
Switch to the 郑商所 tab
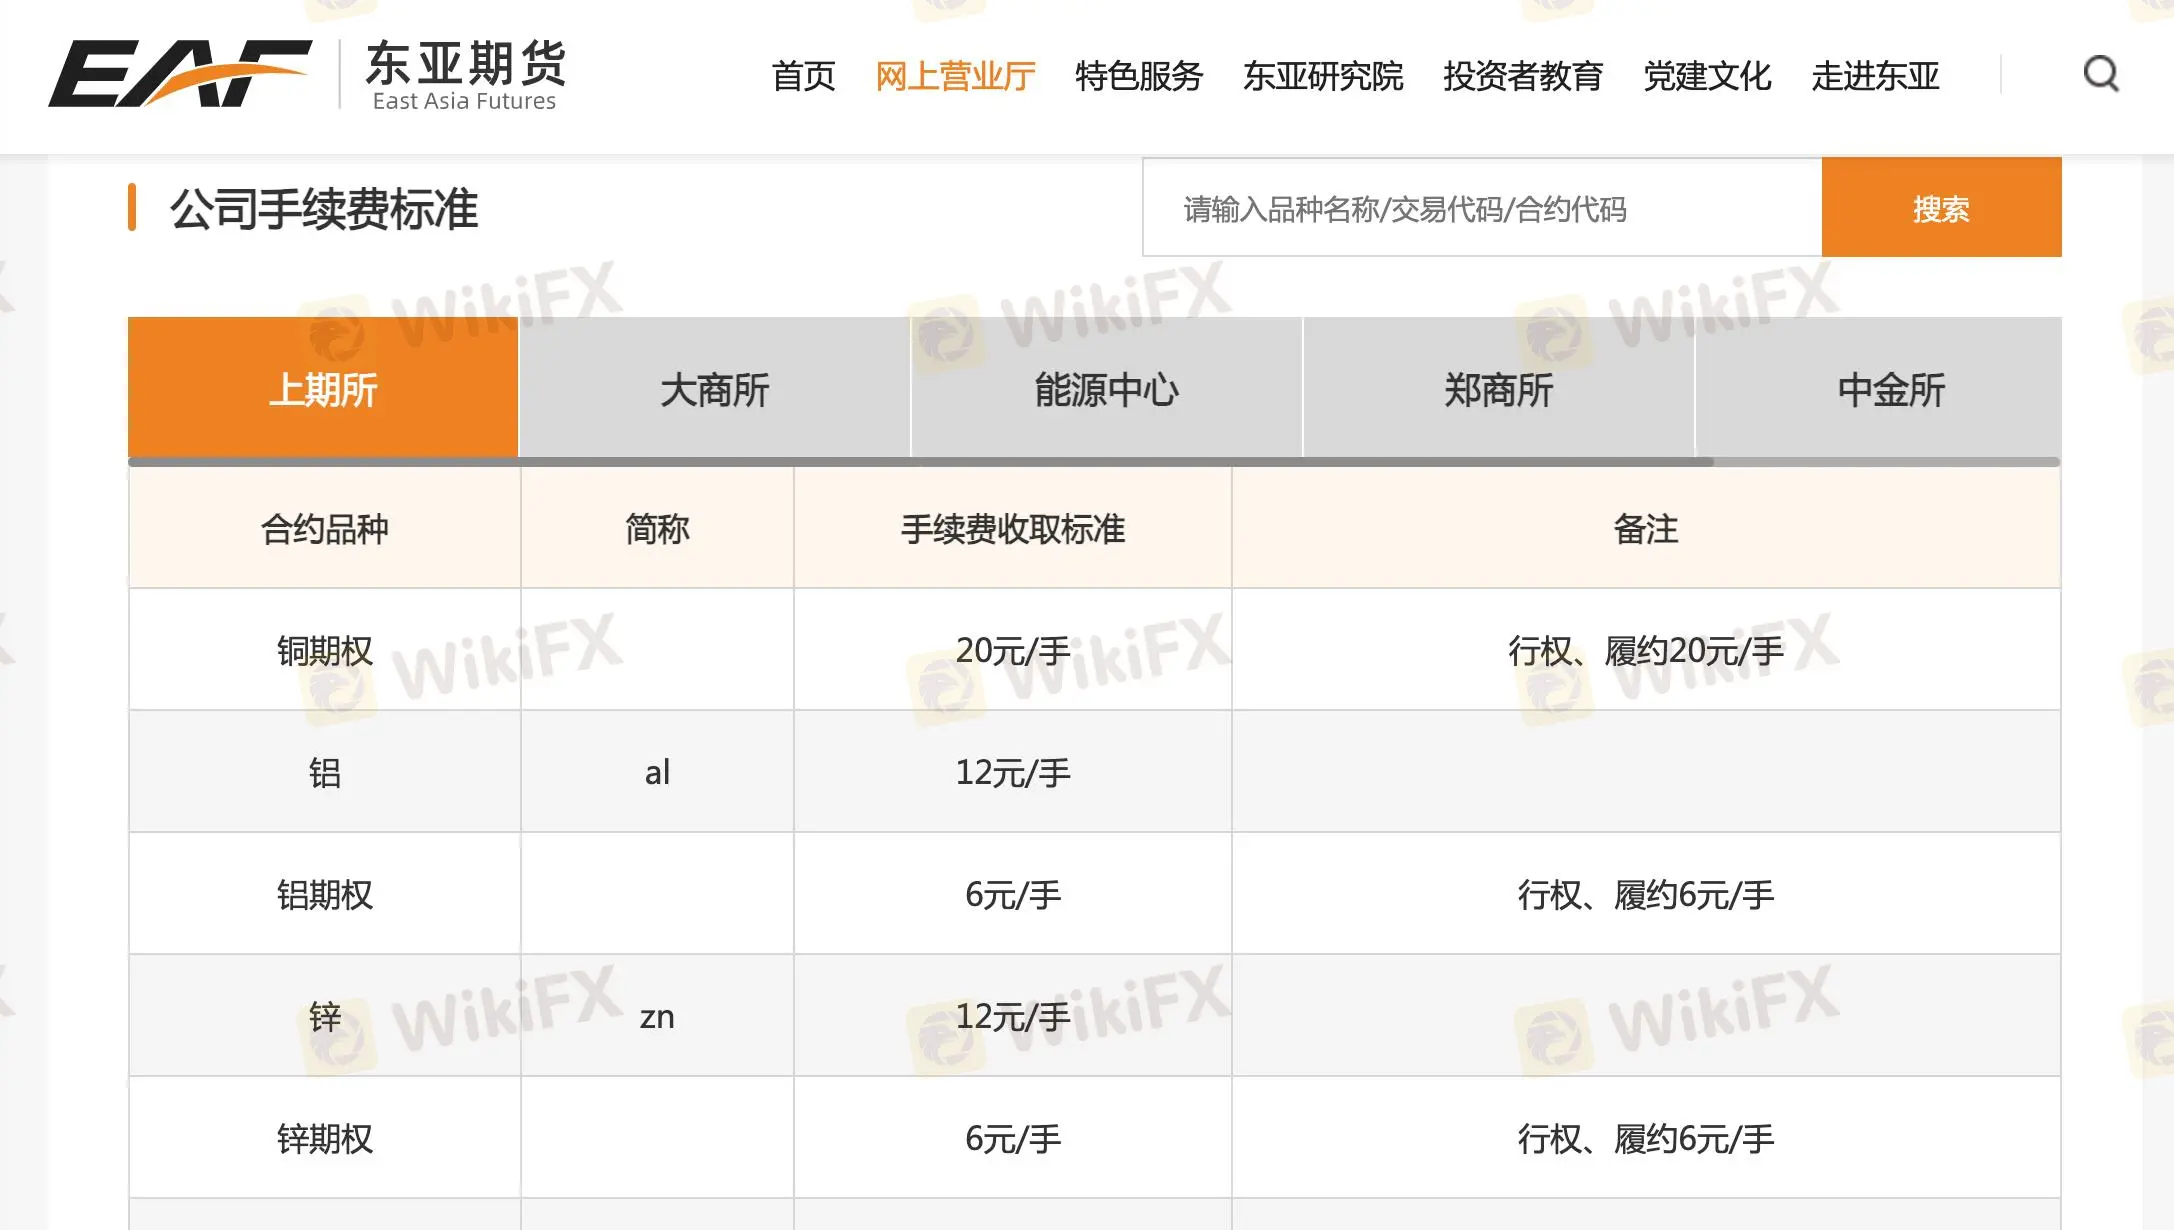[1498, 389]
